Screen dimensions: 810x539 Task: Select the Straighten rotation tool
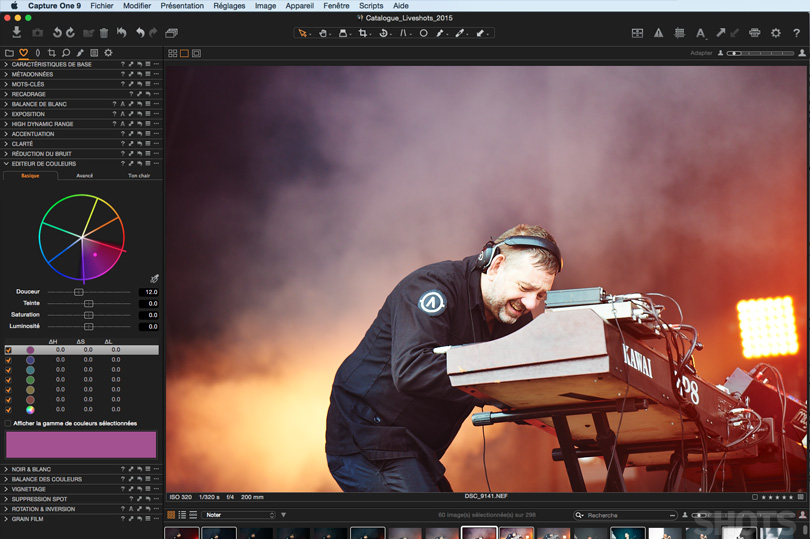[x=383, y=33]
